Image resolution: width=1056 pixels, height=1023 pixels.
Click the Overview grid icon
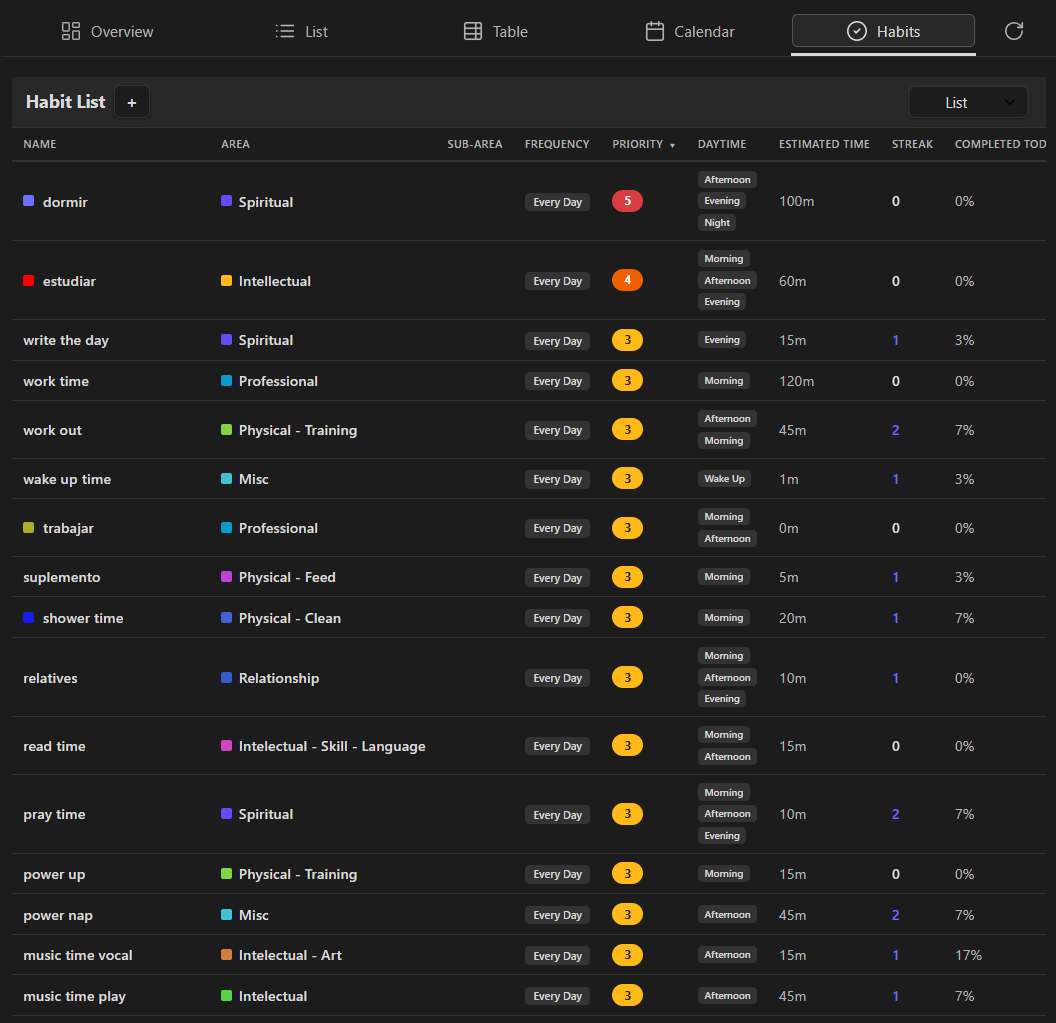[x=71, y=31]
